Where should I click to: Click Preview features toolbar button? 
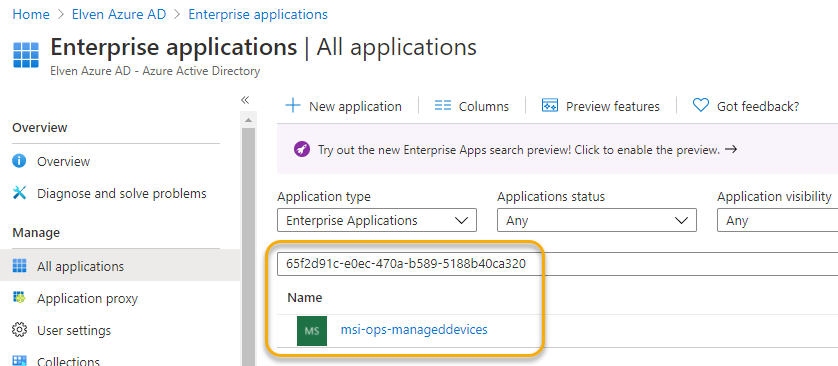pyautogui.click(x=601, y=106)
